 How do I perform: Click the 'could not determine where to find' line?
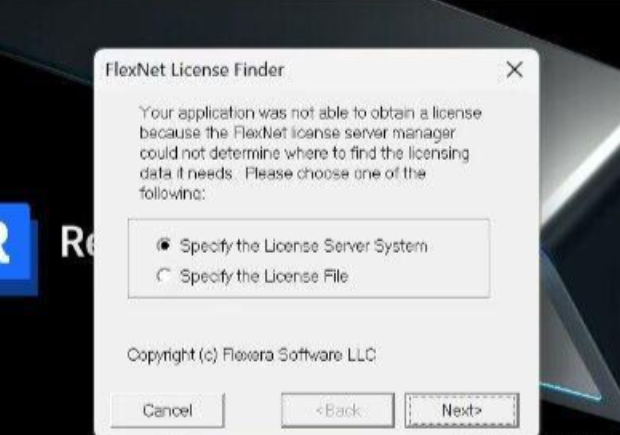tap(304, 153)
